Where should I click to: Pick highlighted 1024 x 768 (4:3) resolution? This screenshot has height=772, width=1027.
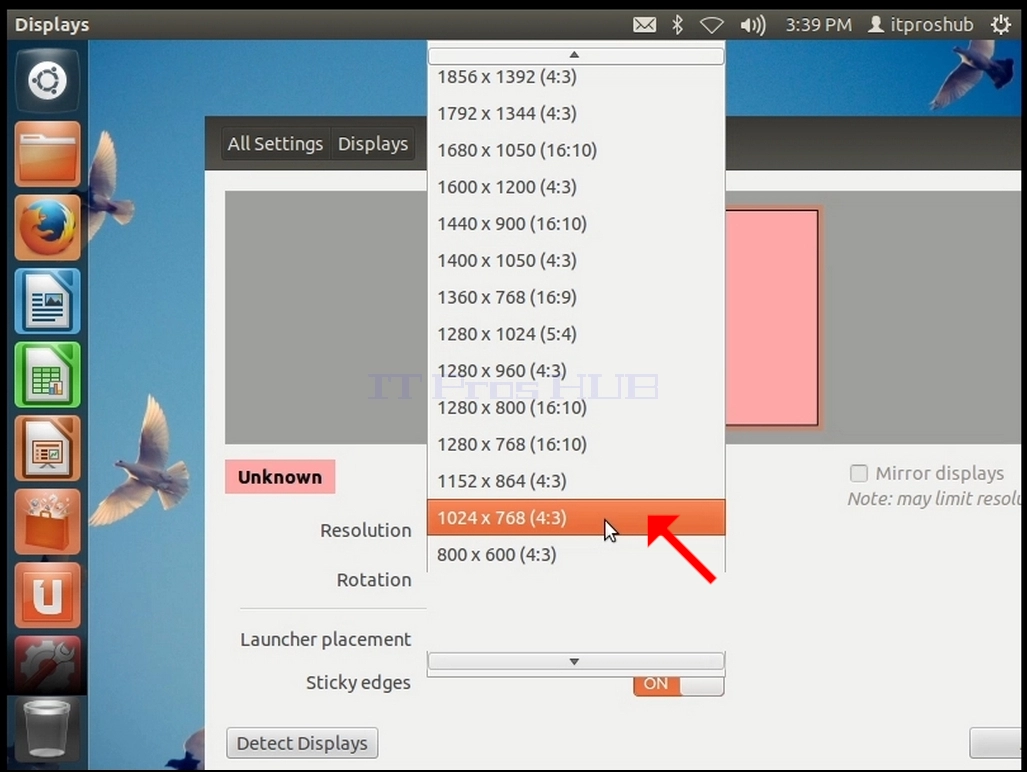pyautogui.click(x=576, y=517)
